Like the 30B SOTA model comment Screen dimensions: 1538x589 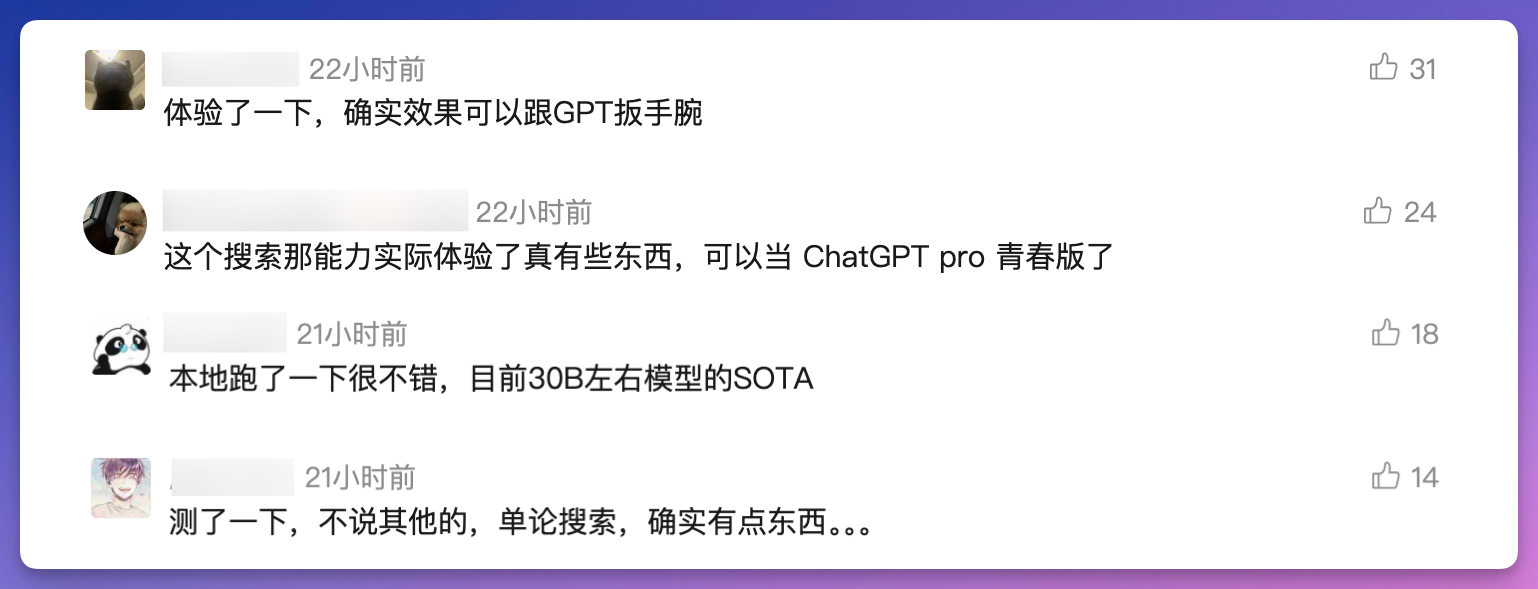click(x=1385, y=333)
